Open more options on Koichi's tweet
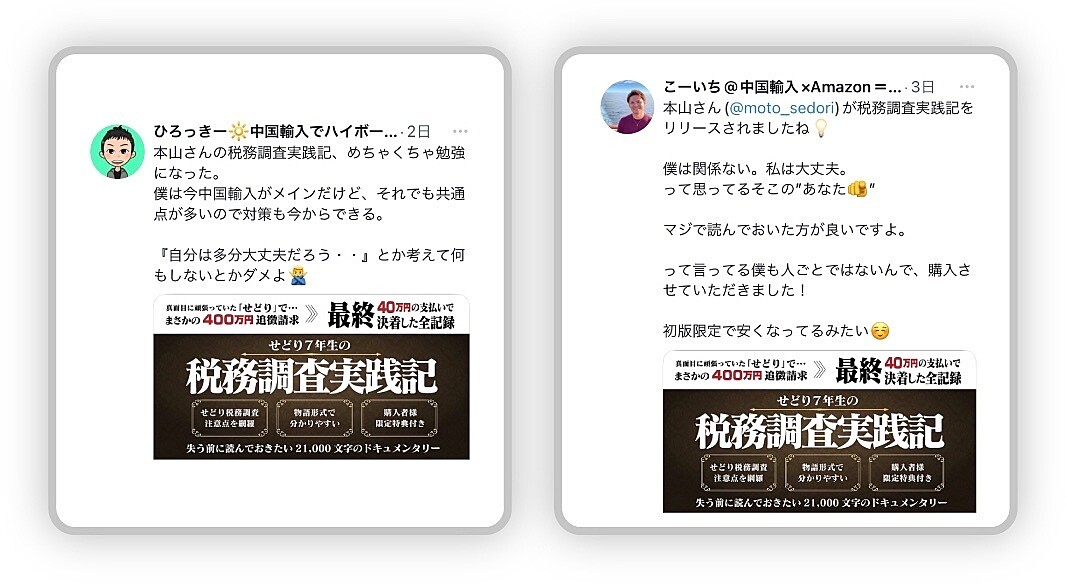Screen dimensions: 1066x583 coord(967,86)
